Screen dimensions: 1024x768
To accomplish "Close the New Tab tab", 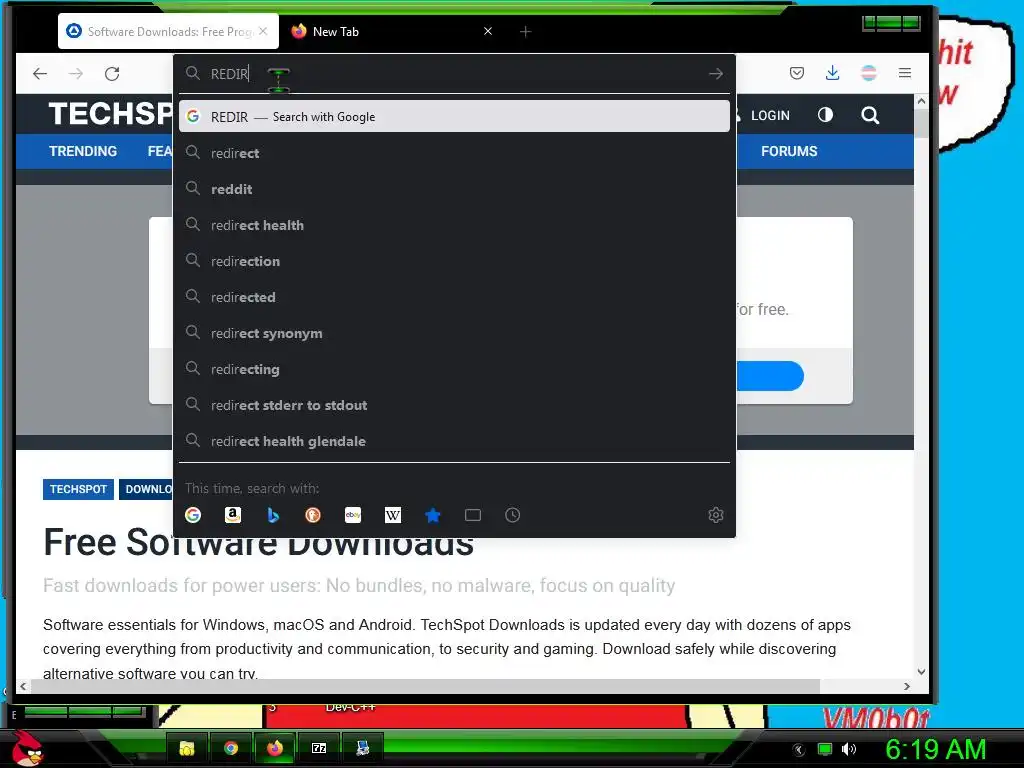I will coord(488,31).
